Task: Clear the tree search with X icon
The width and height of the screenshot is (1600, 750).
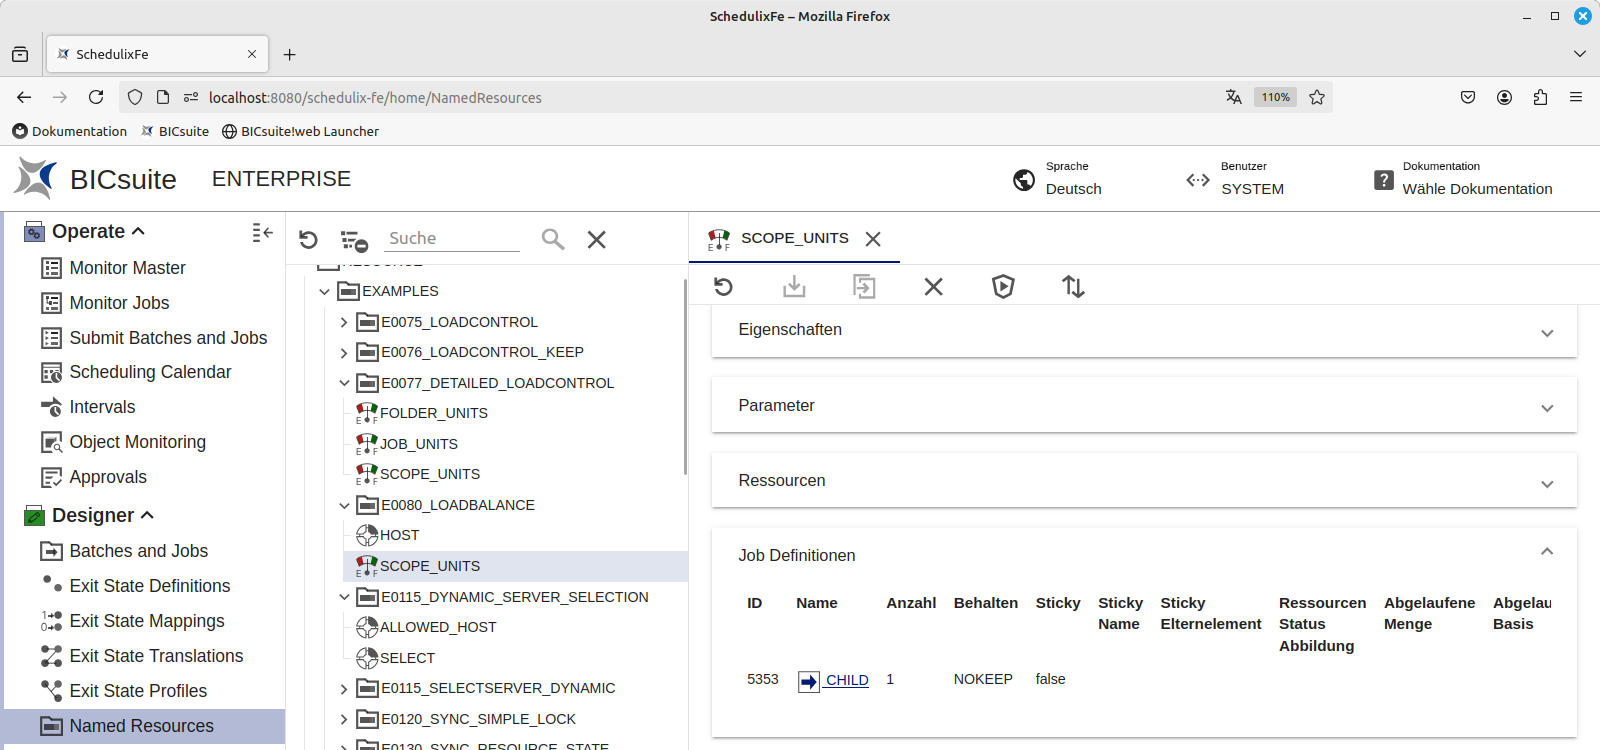Action: [597, 240]
